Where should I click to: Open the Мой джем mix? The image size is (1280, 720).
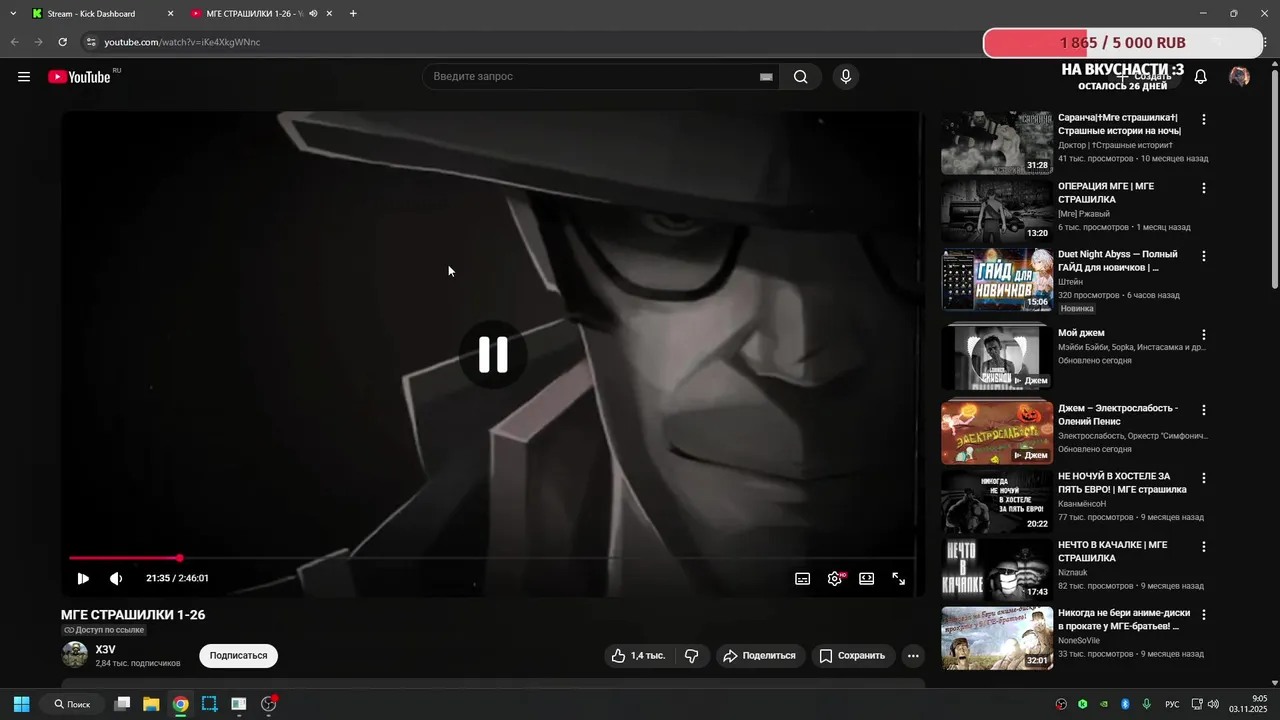pyautogui.click(x=1081, y=333)
